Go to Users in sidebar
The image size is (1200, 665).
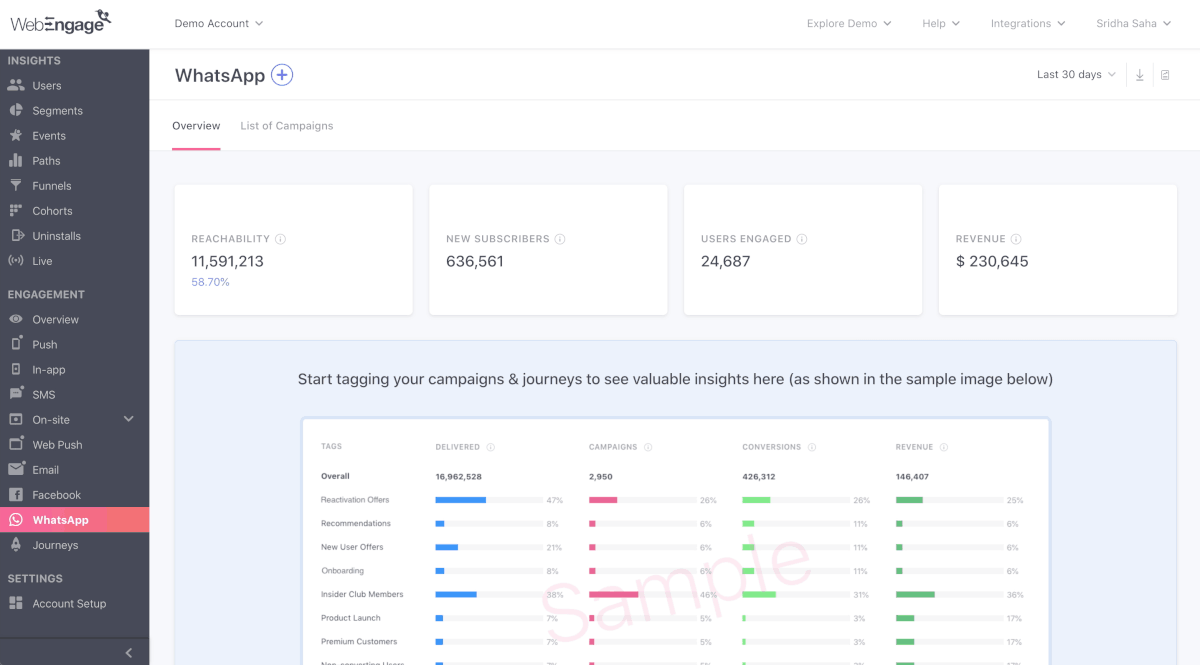tap(47, 86)
